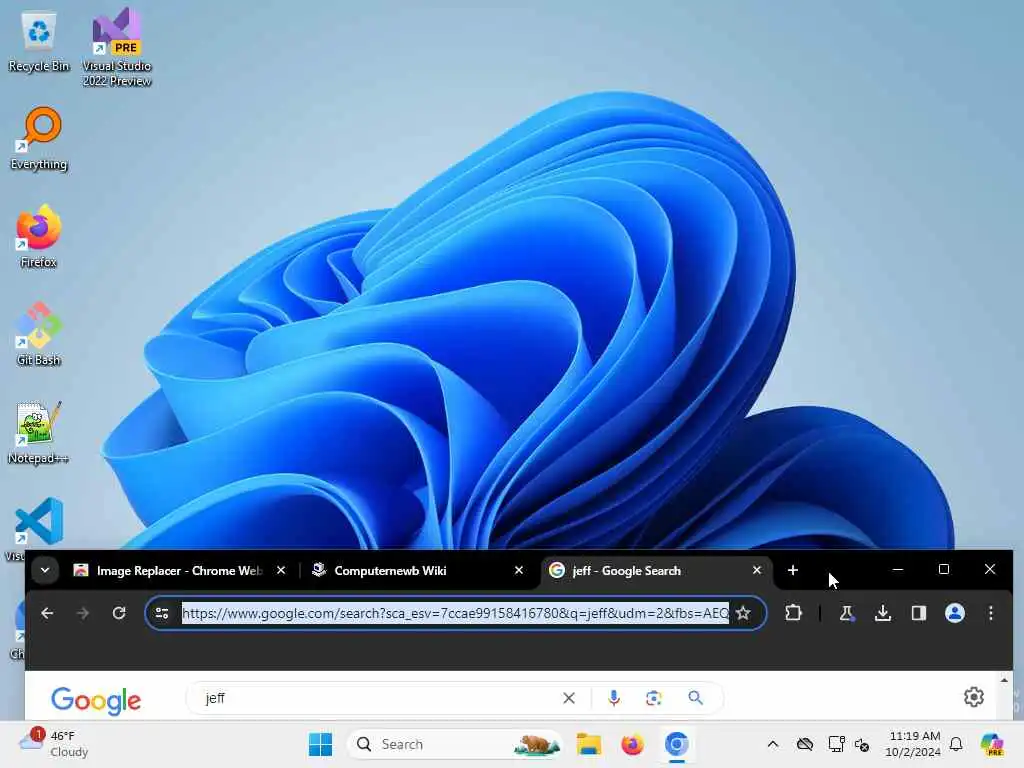Open a new Chrome tab
Screen dimensions: 1024x768
coord(793,570)
